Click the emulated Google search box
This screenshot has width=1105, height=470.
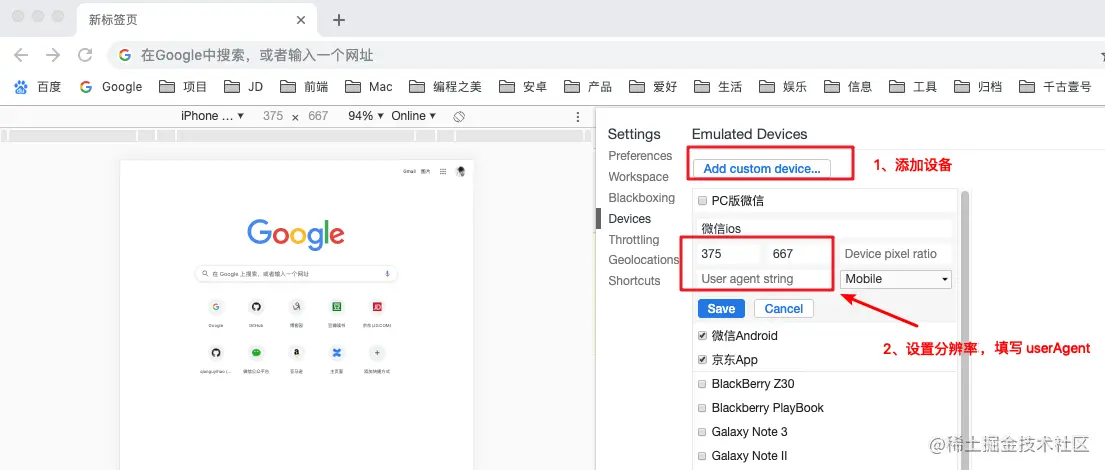[x=296, y=273]
